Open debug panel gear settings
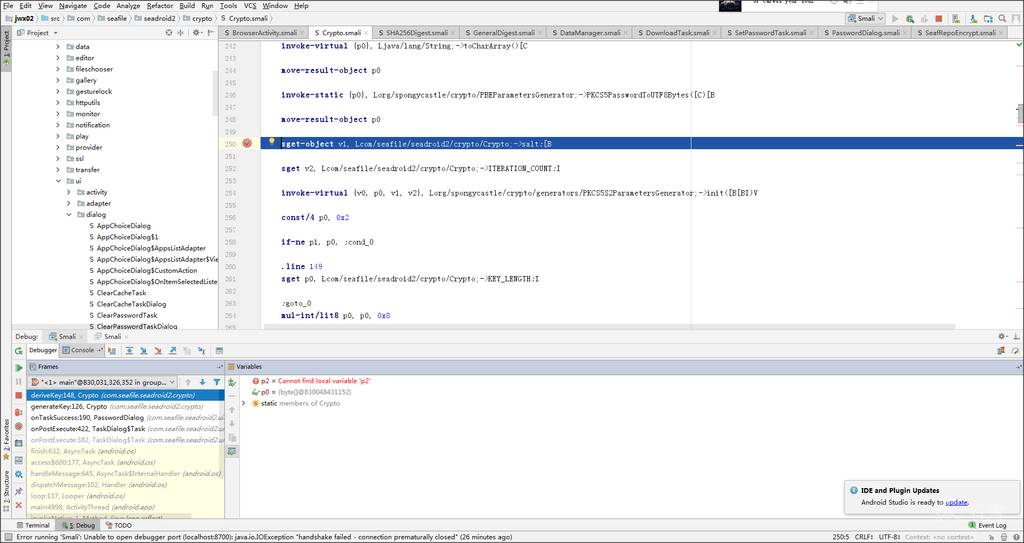Screen dimensions: 1024x543 tap(1002, 336)
